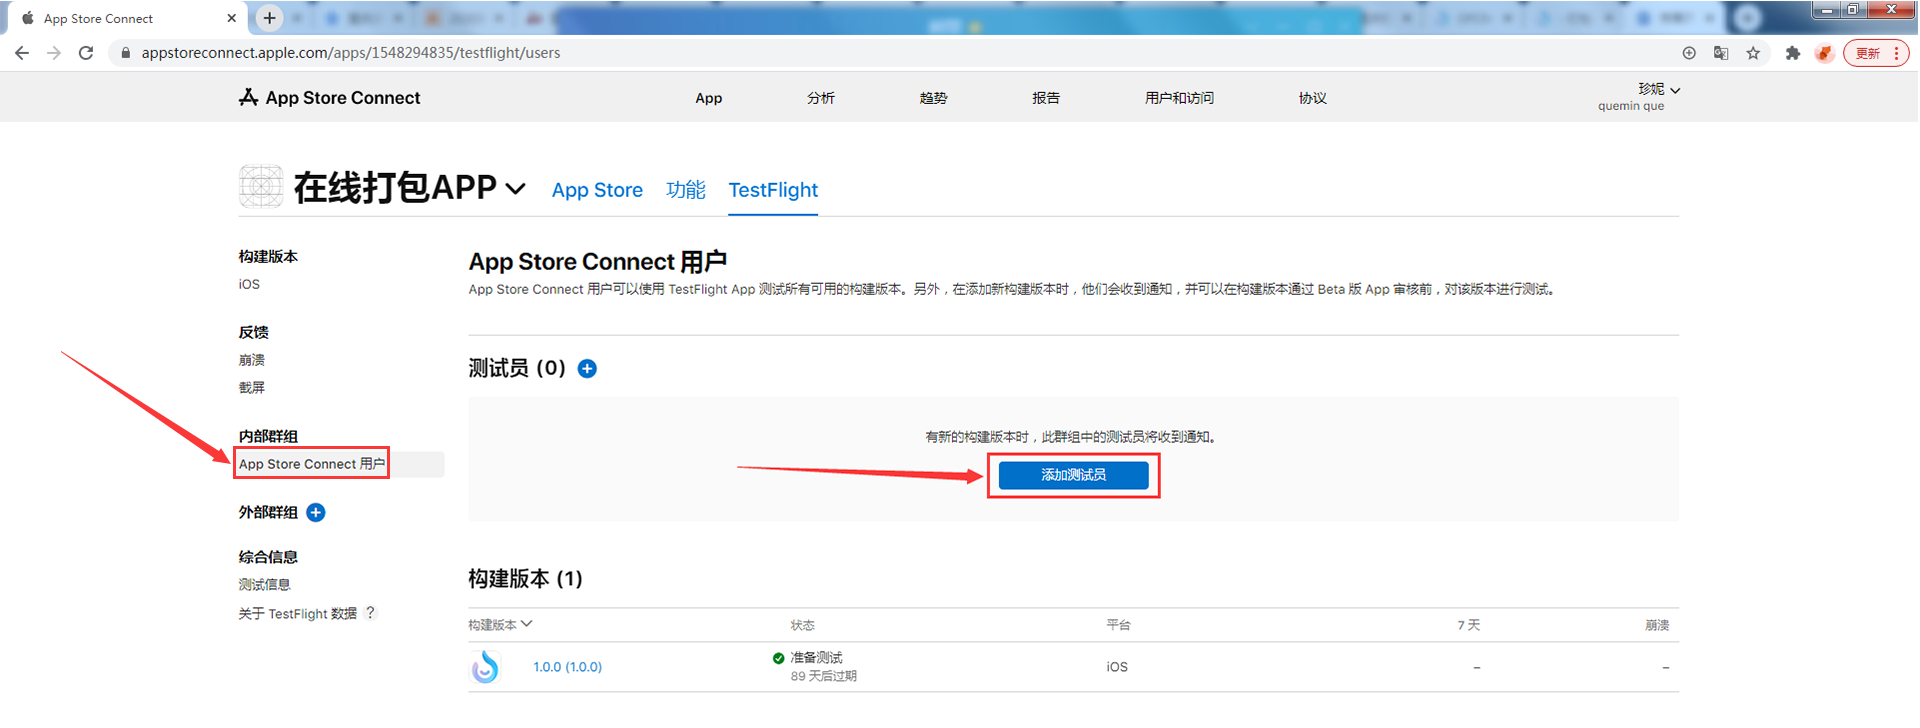Screen dimensions: 1920x728
Task: Click the app icon placeholder beside 在线打包APP
Action: 261,187
